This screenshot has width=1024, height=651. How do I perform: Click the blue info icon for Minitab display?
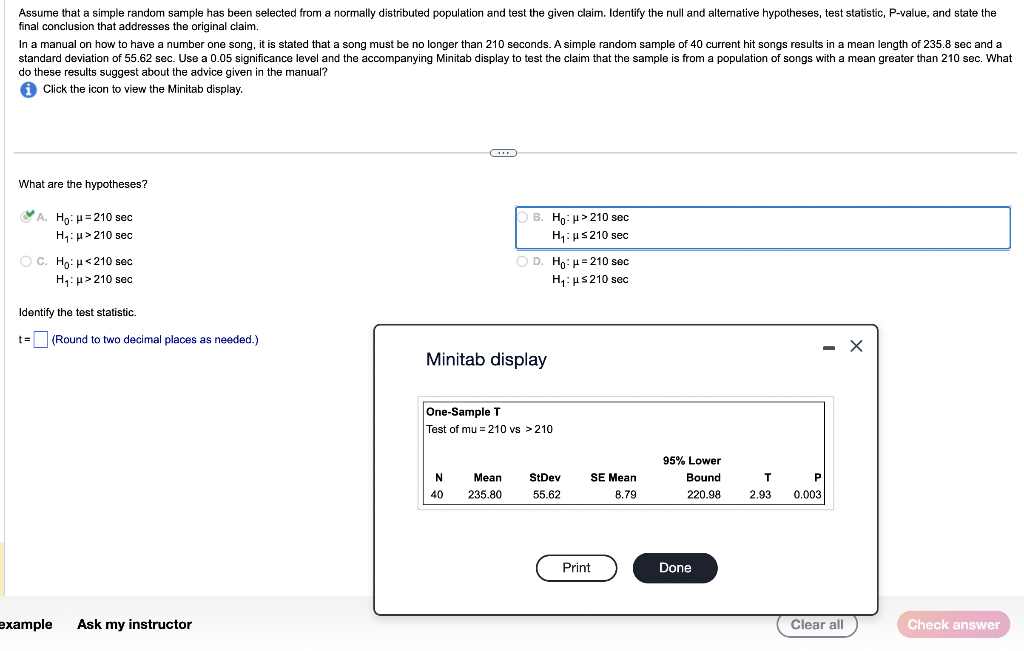click(28, 89)
